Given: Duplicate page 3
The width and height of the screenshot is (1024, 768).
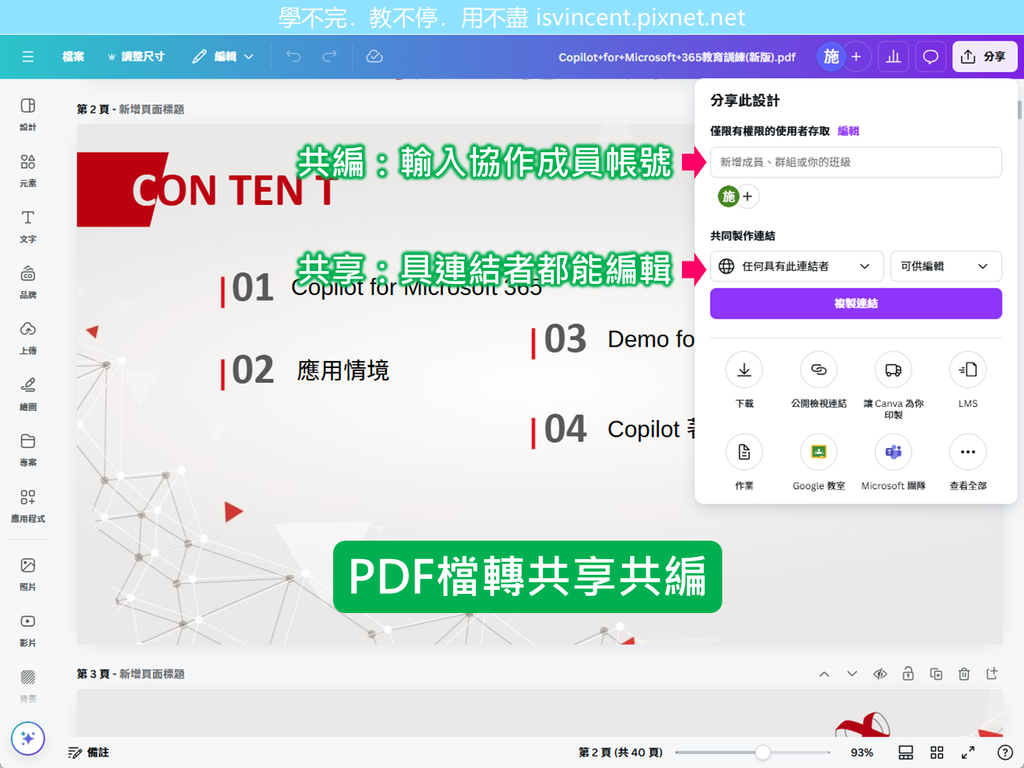Looking at the screenshot, I should [936, 673].
